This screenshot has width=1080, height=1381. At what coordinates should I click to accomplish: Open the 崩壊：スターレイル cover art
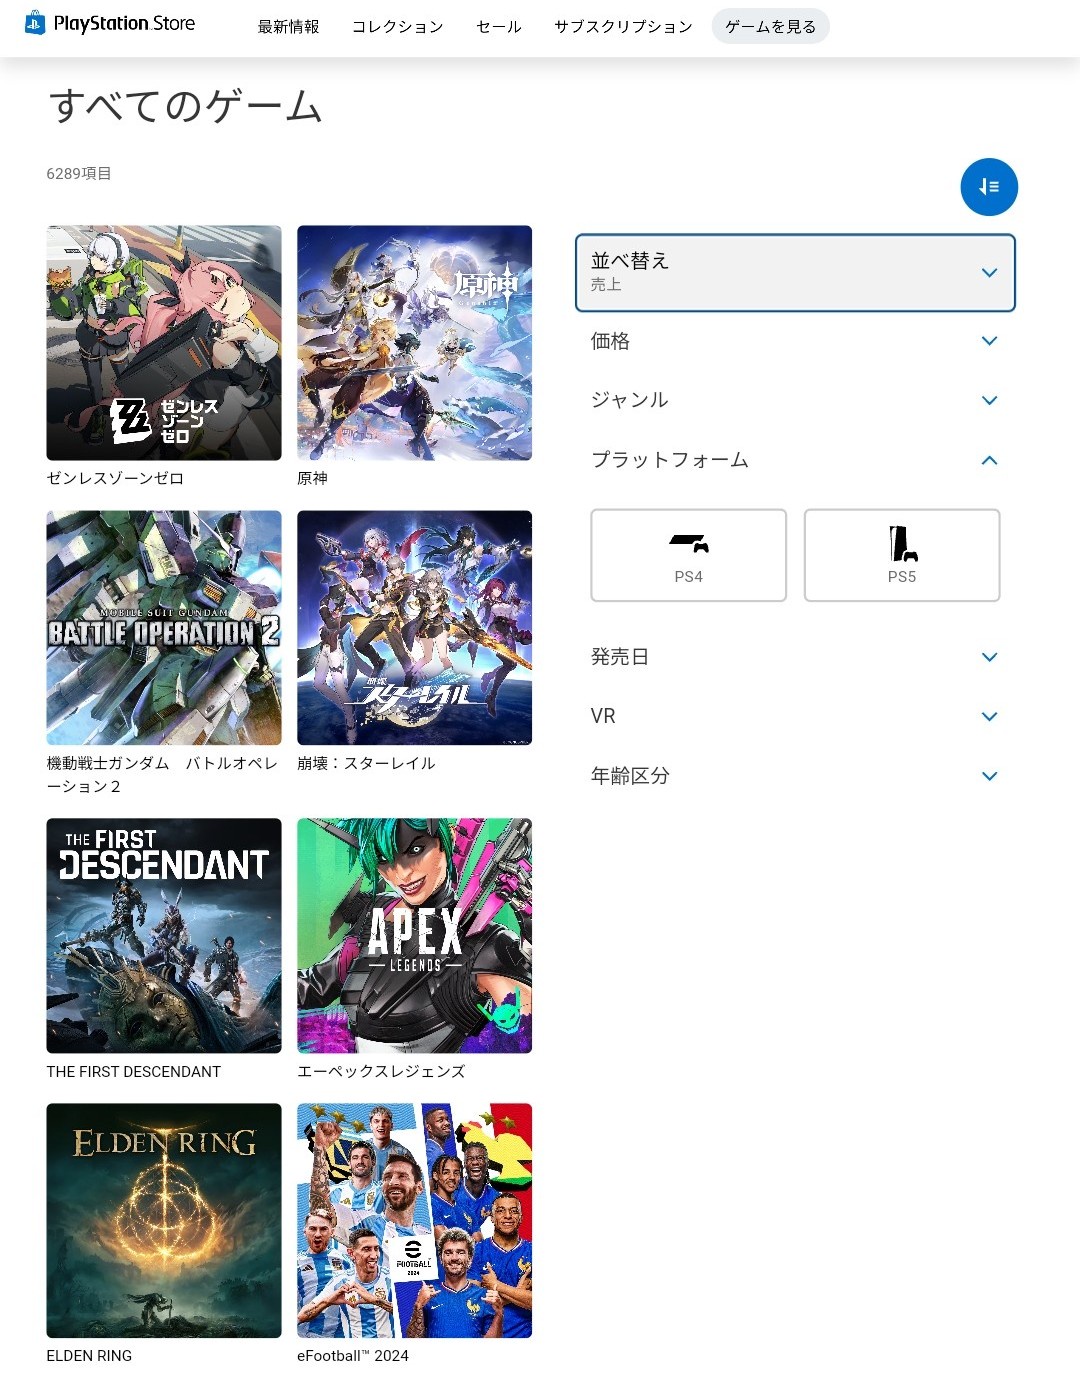tap(415, 628)
